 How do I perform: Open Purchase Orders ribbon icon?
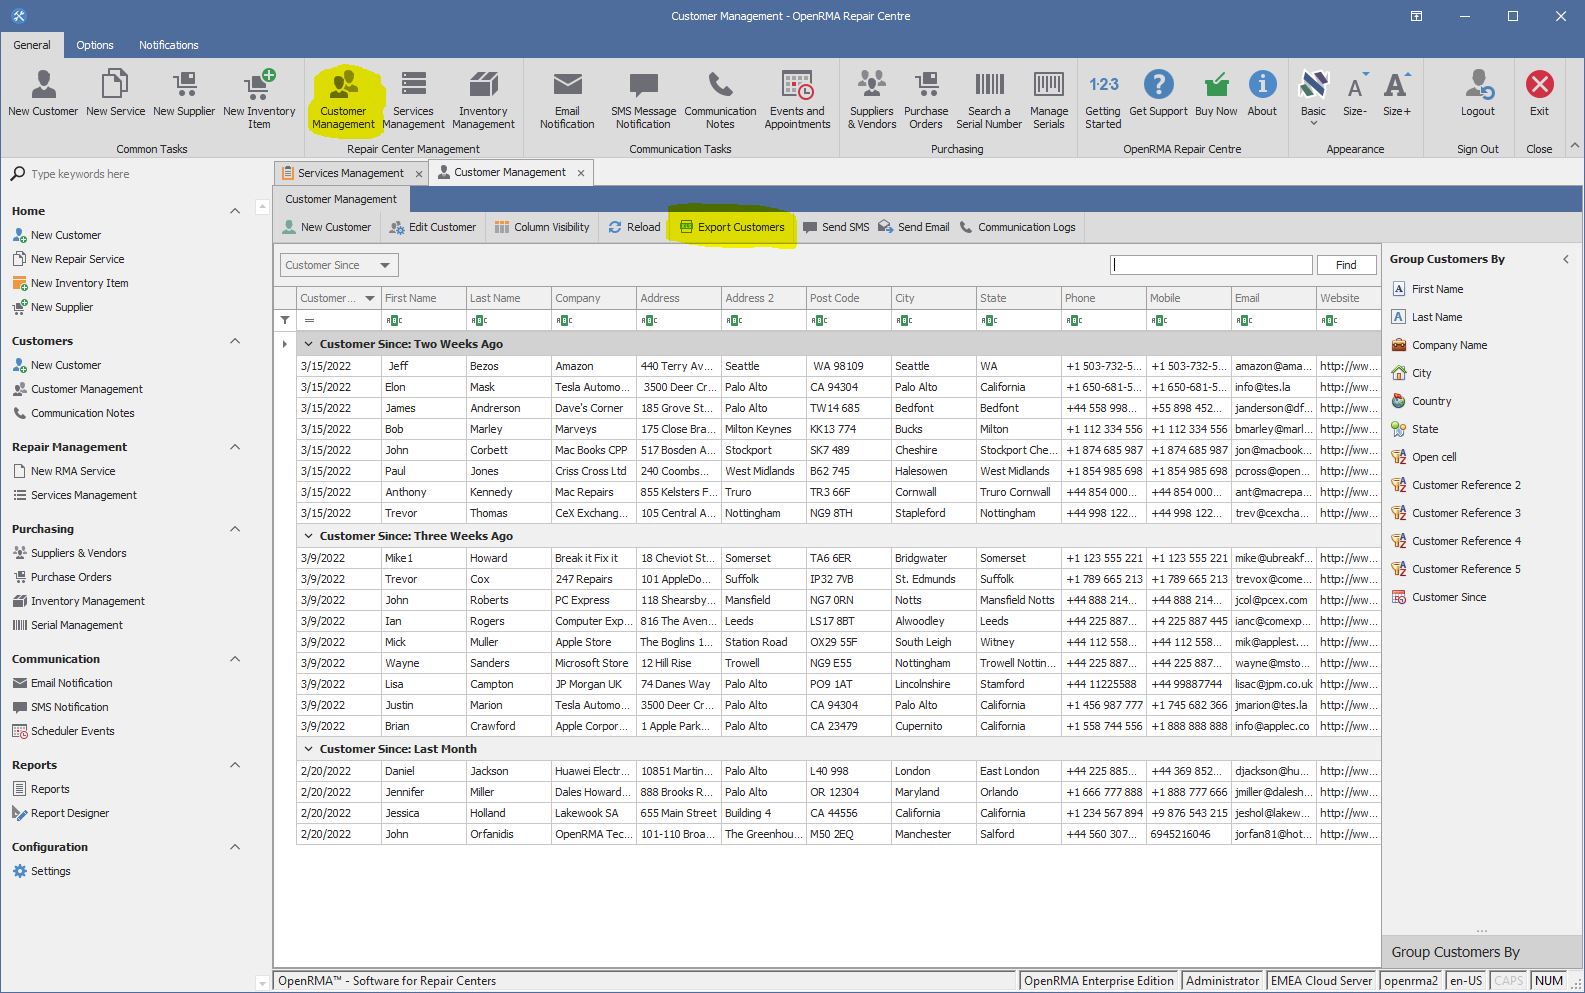pyautogui.click(x=926, y=100)
